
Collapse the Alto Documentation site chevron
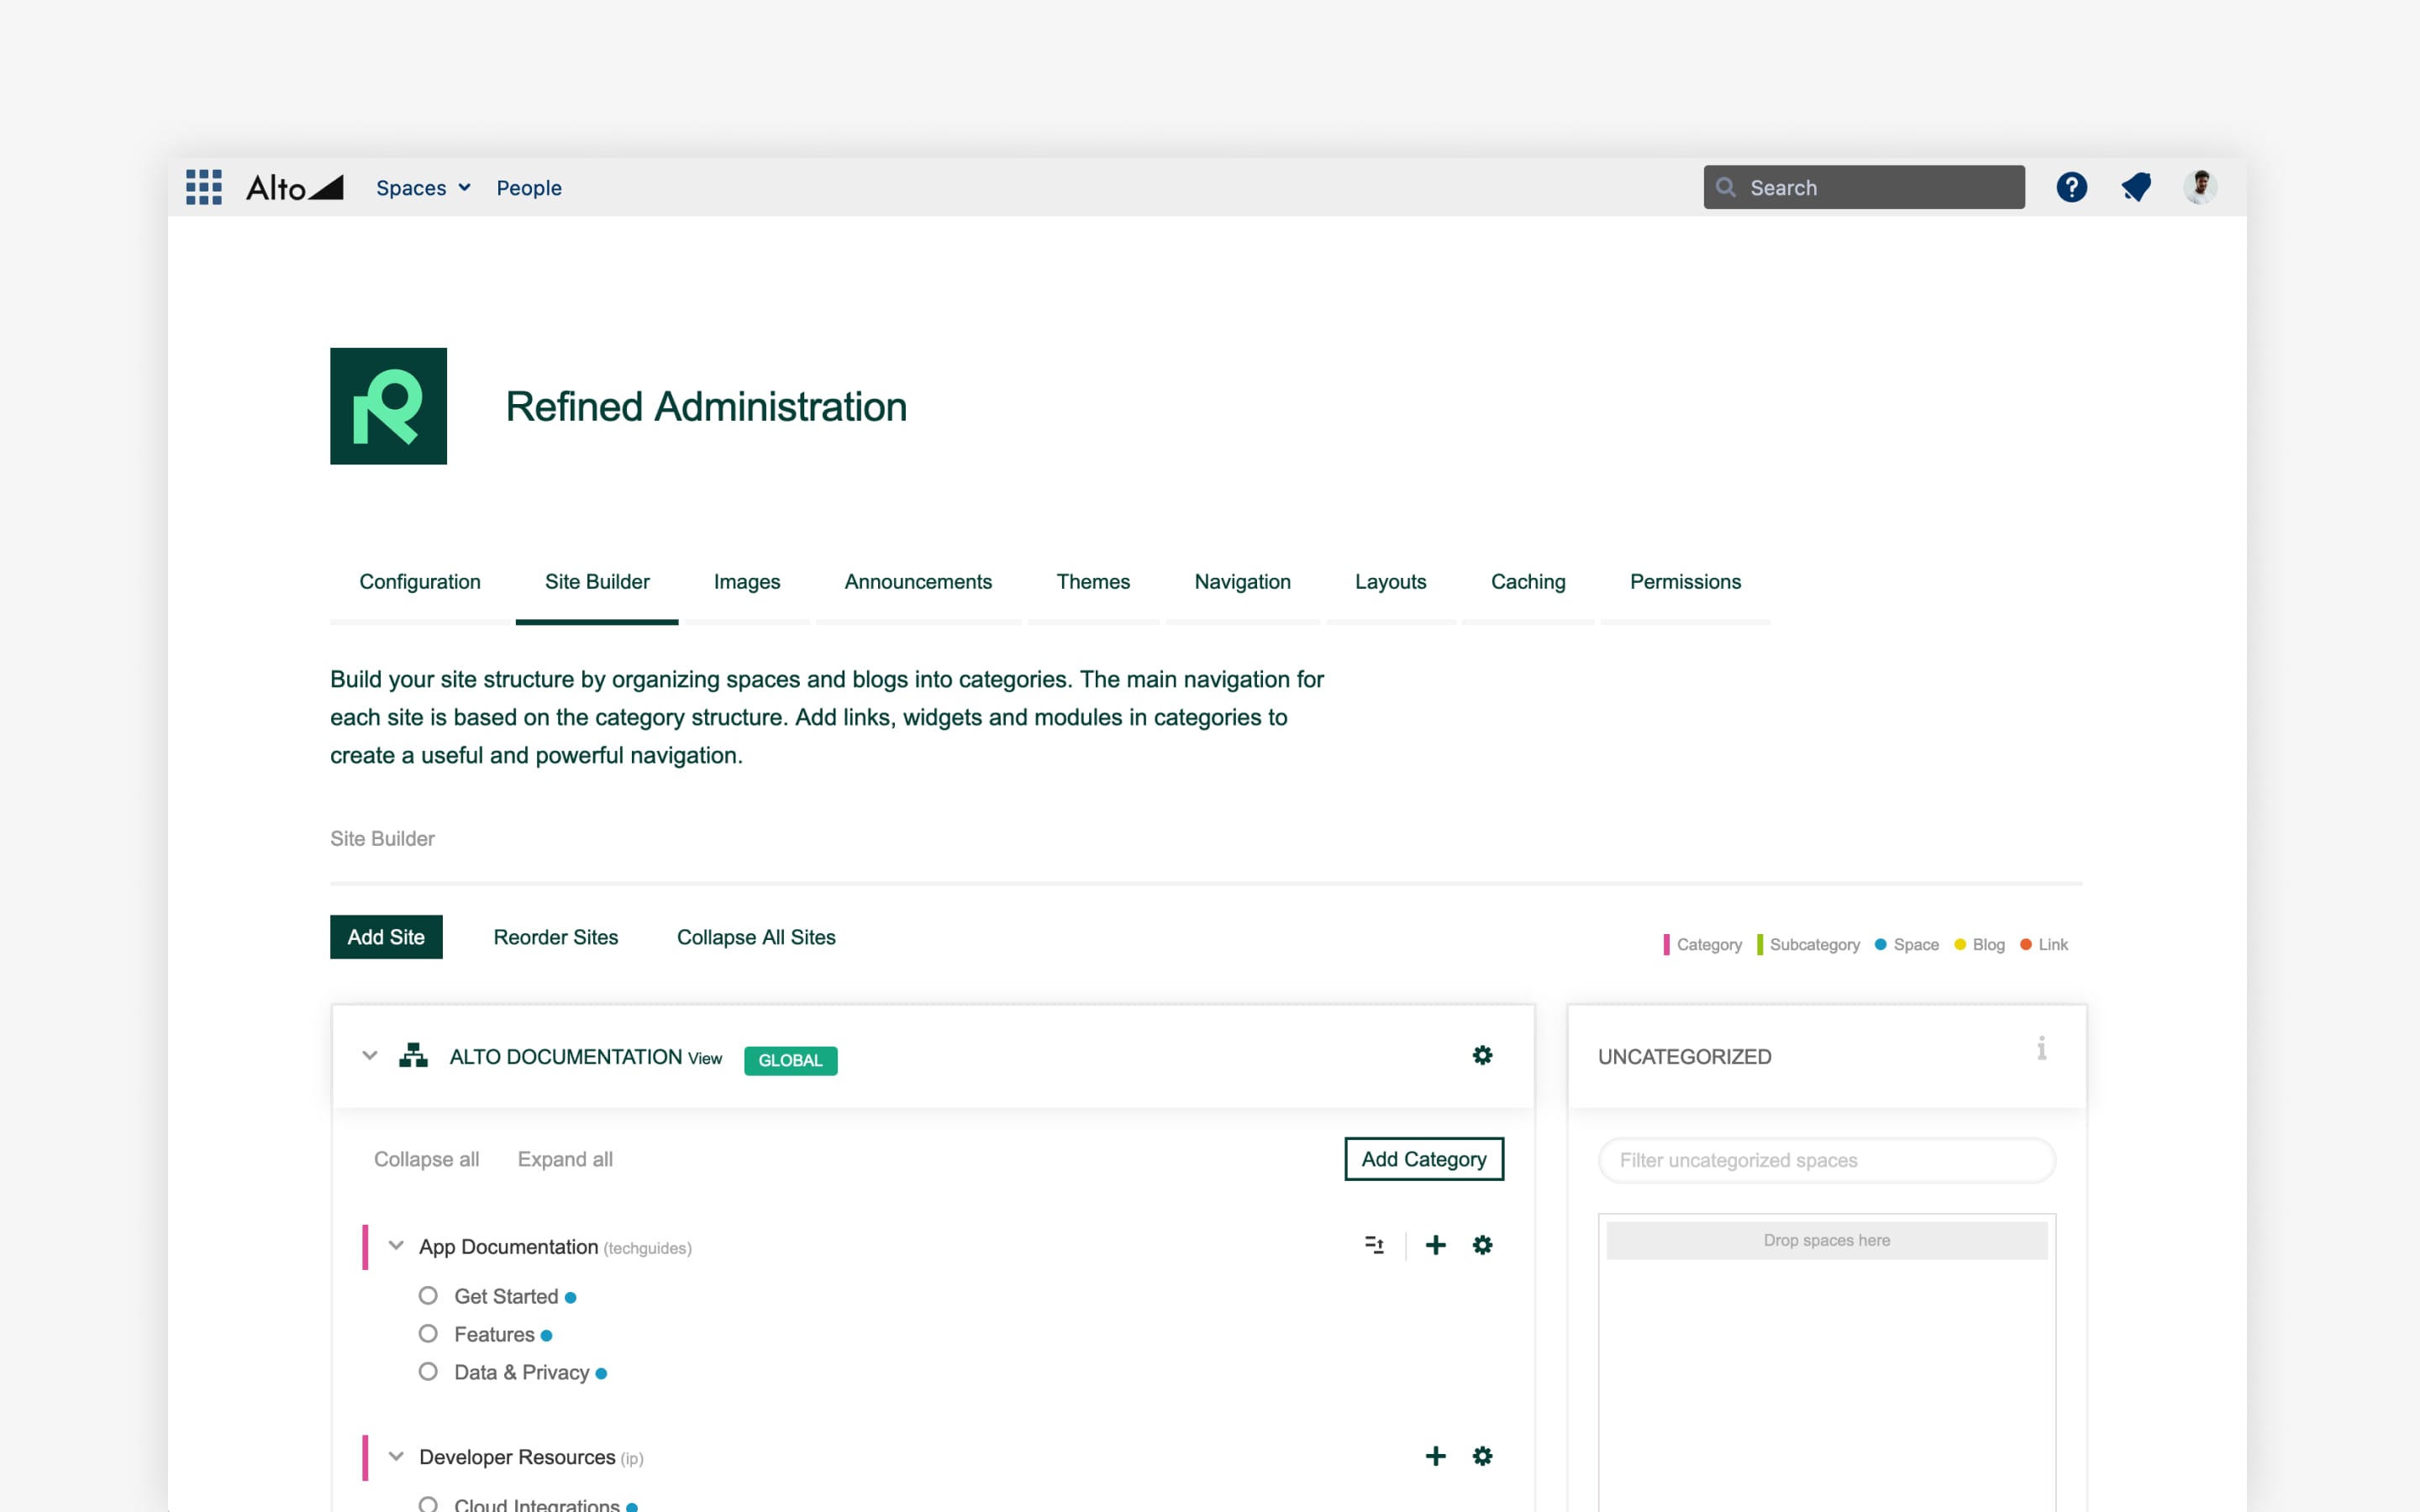370,1056
